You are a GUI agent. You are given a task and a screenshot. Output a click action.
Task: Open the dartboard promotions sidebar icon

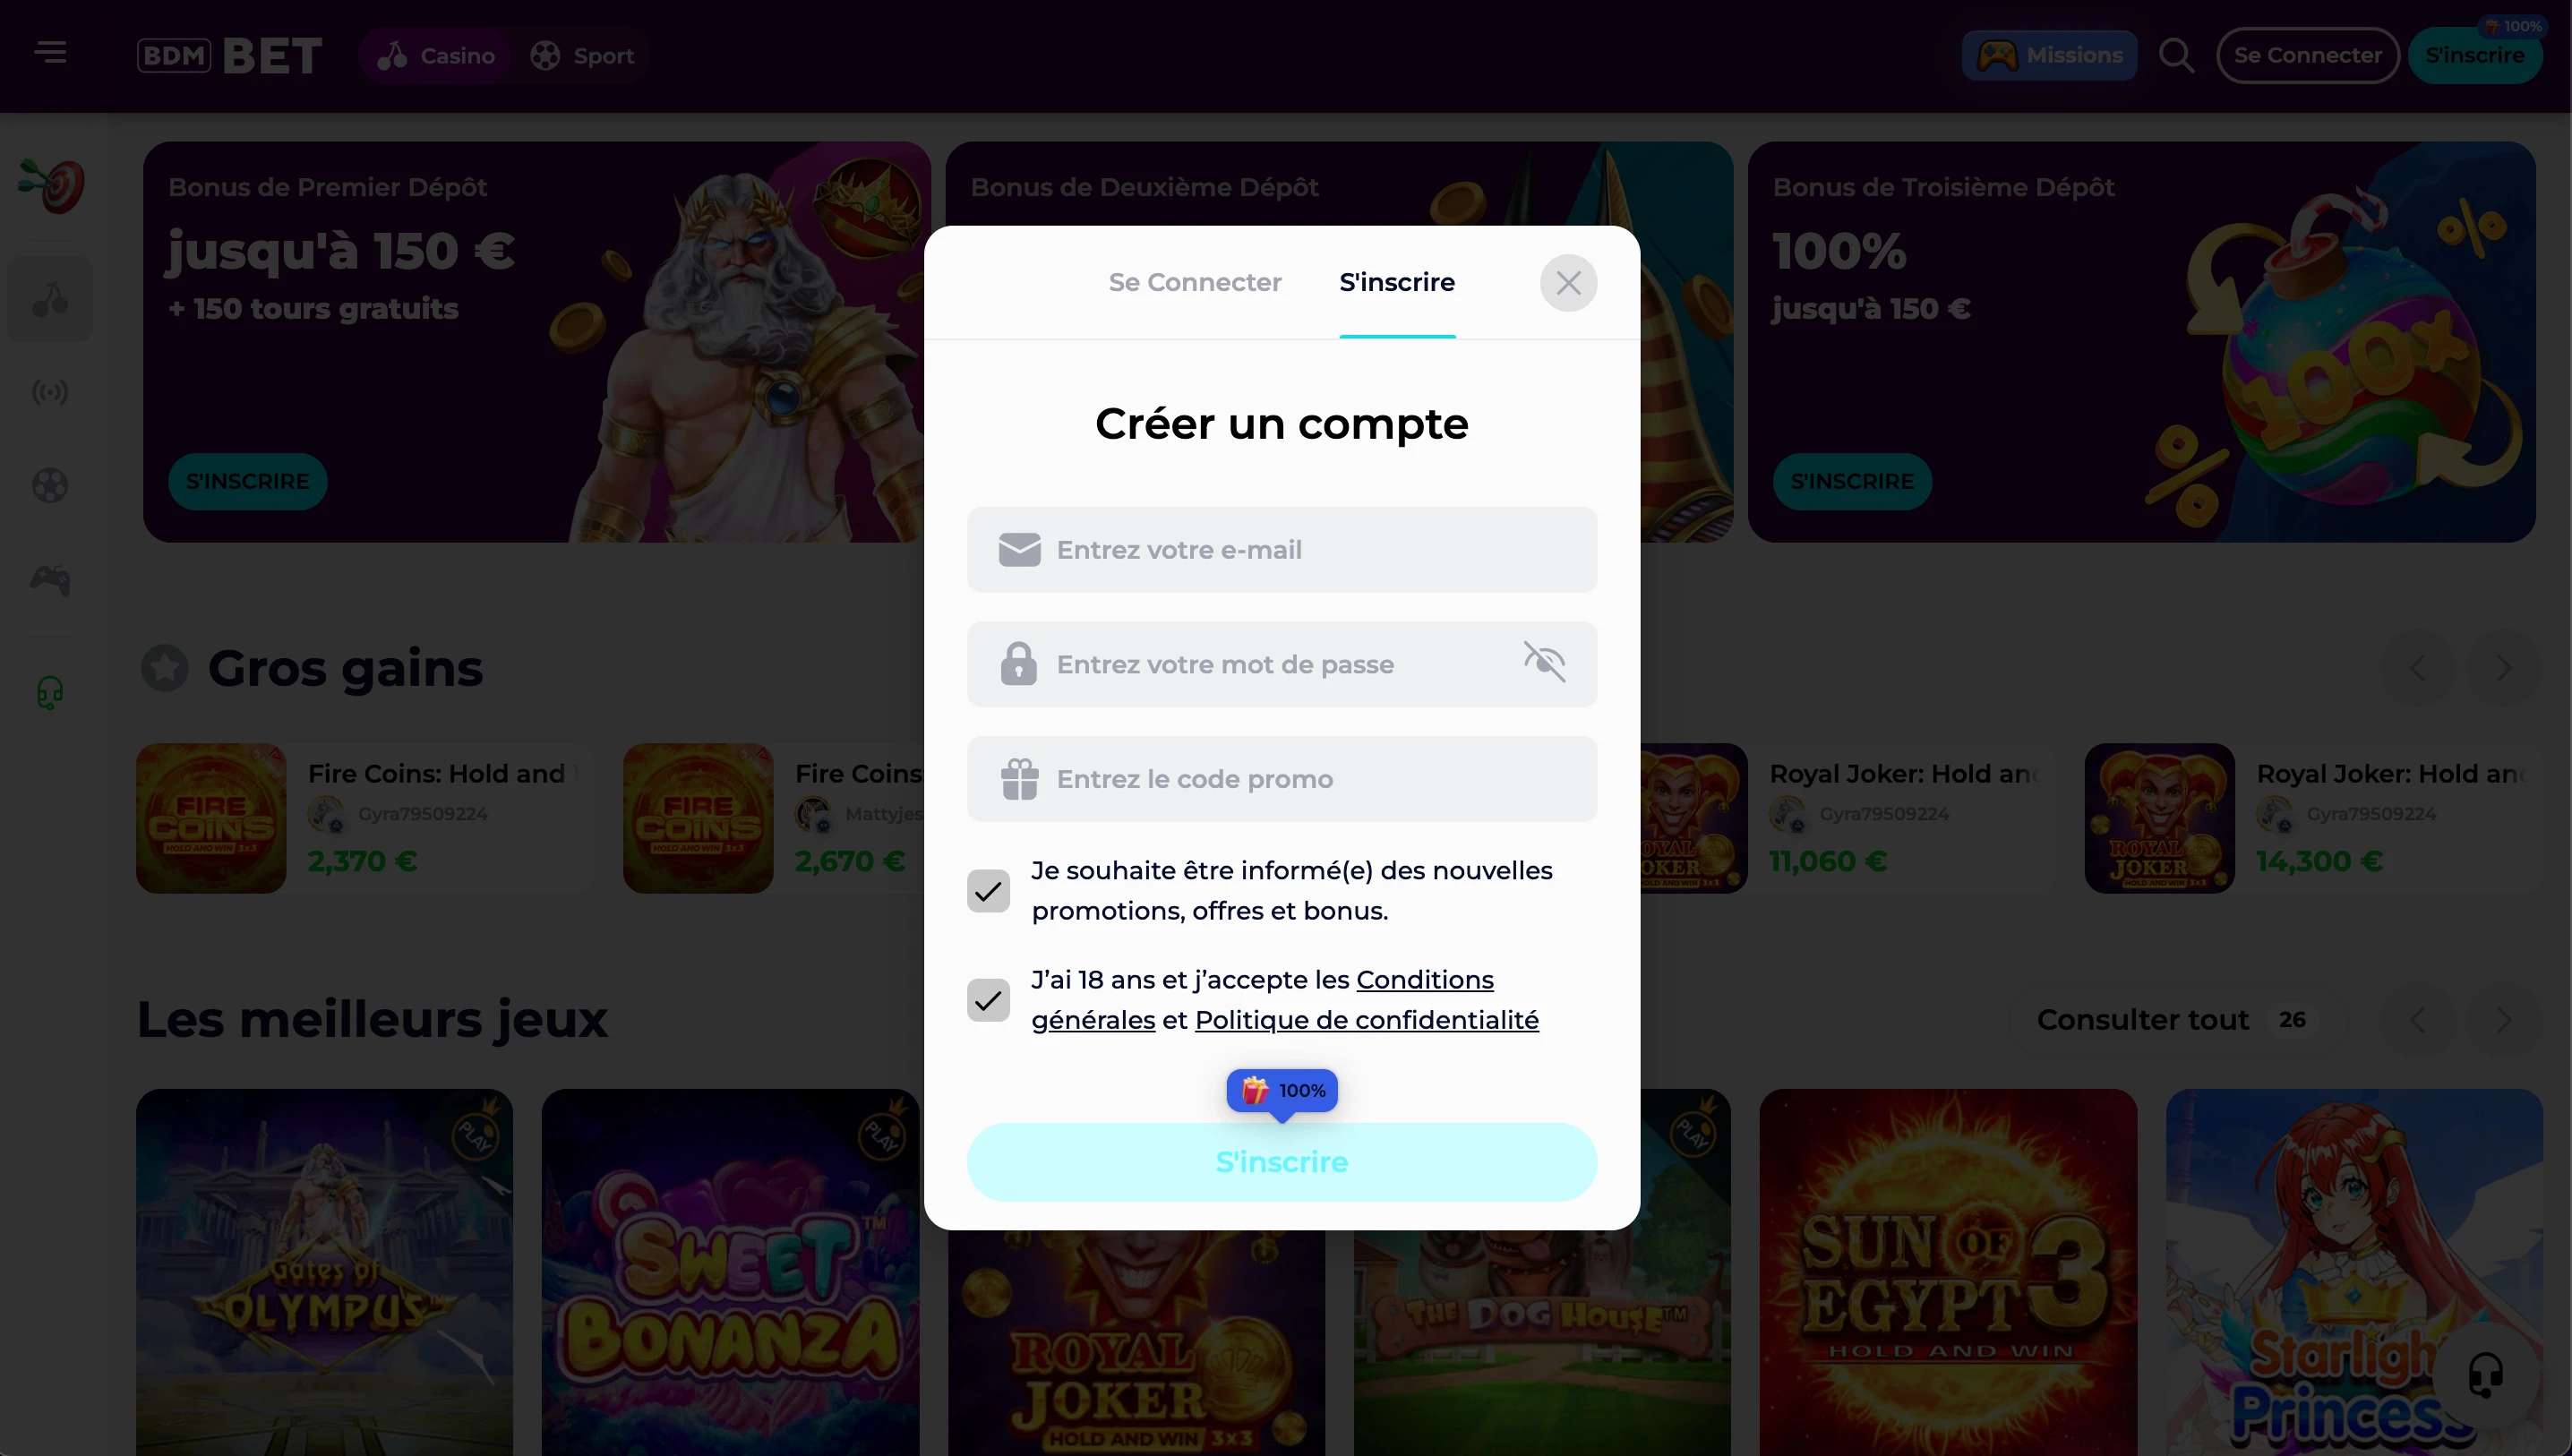(50, 185)
